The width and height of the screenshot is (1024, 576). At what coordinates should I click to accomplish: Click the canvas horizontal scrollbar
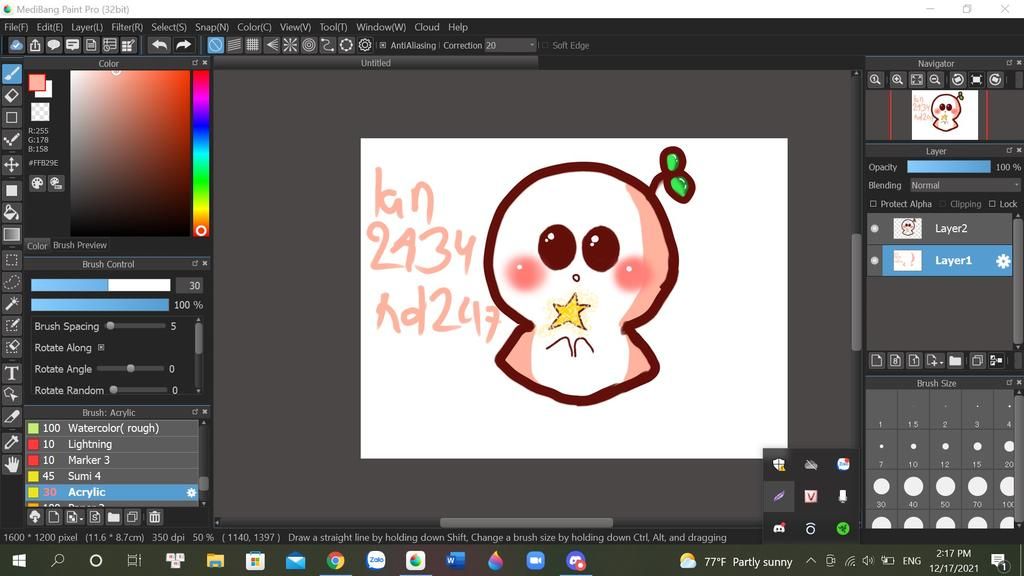[x=526, y=522]
